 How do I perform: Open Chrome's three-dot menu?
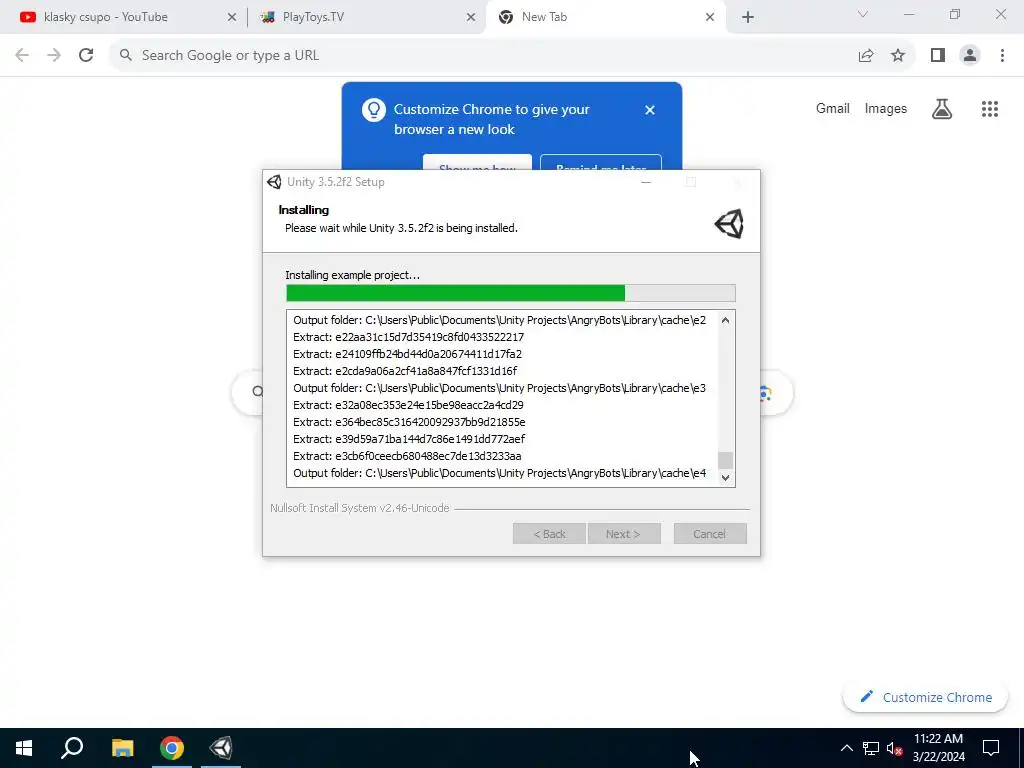[x=1002, y=56]
